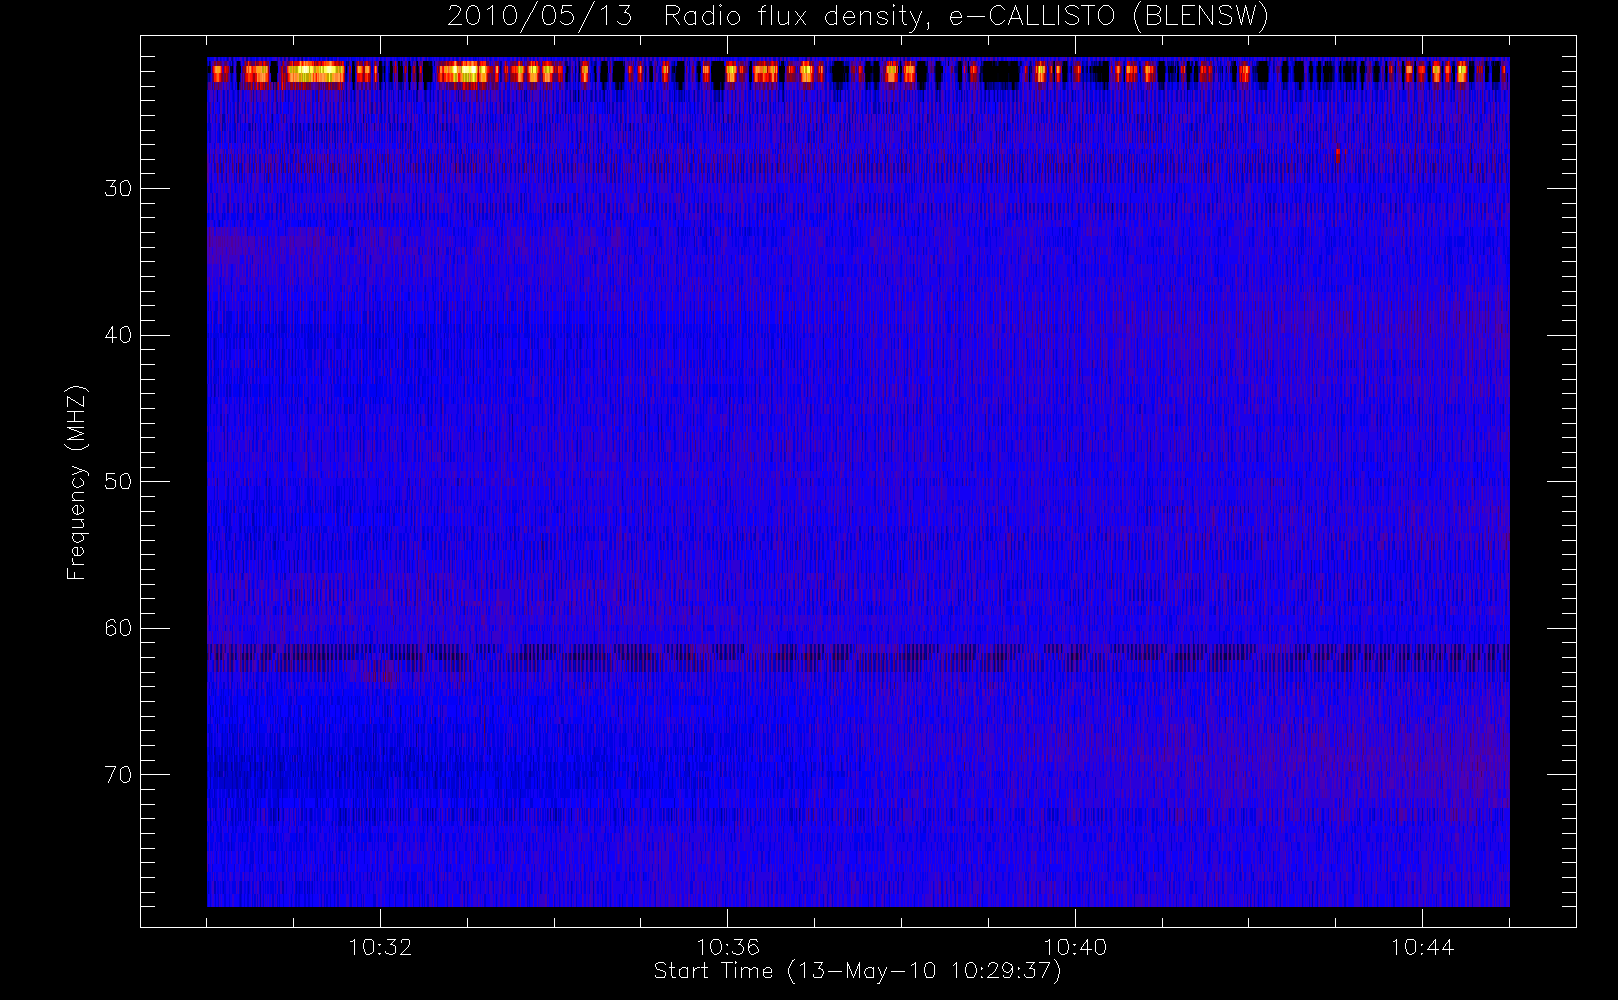Image resolution: width=1618 pixels, height=1000 pixels.
Task: Click the 60 MHz frequency tick label
Action: (118, 628)
